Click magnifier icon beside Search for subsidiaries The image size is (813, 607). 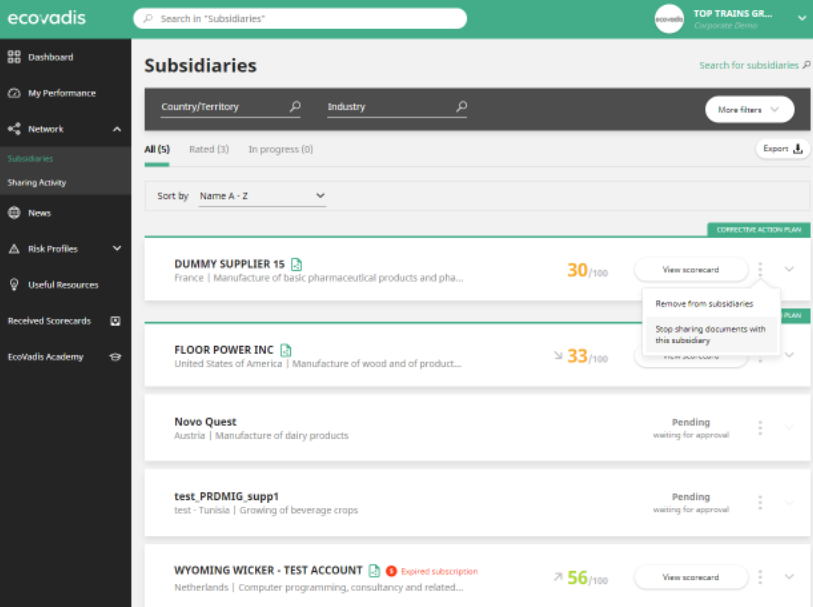click(x=806, y=65)
